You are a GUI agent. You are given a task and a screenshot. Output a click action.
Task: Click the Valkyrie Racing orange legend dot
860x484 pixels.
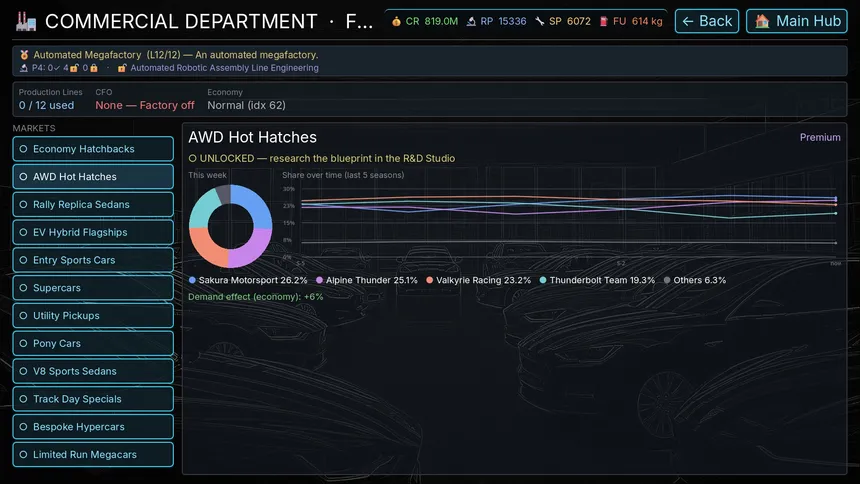click(x=429, y=280)
